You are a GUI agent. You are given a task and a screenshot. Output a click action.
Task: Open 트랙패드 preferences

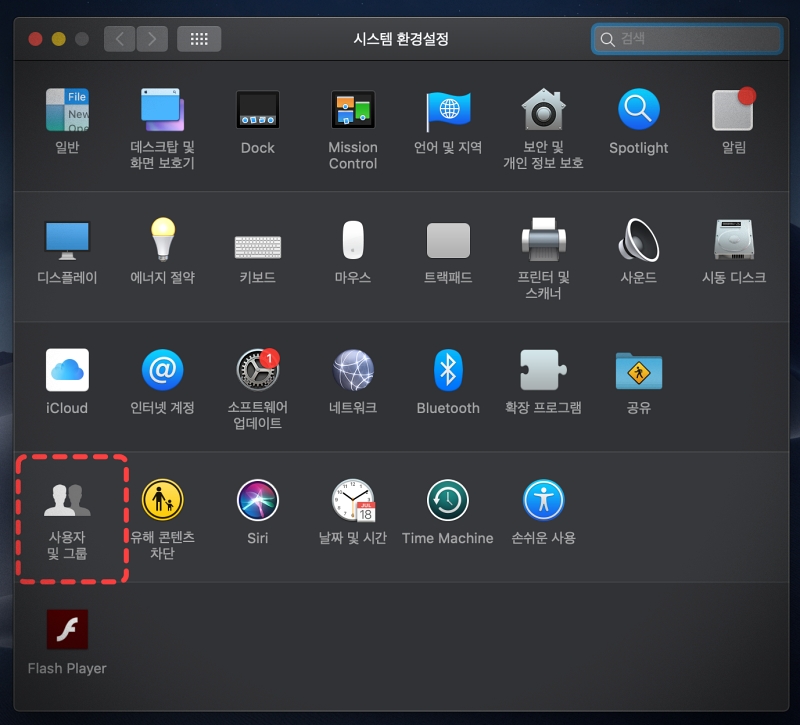448,240
